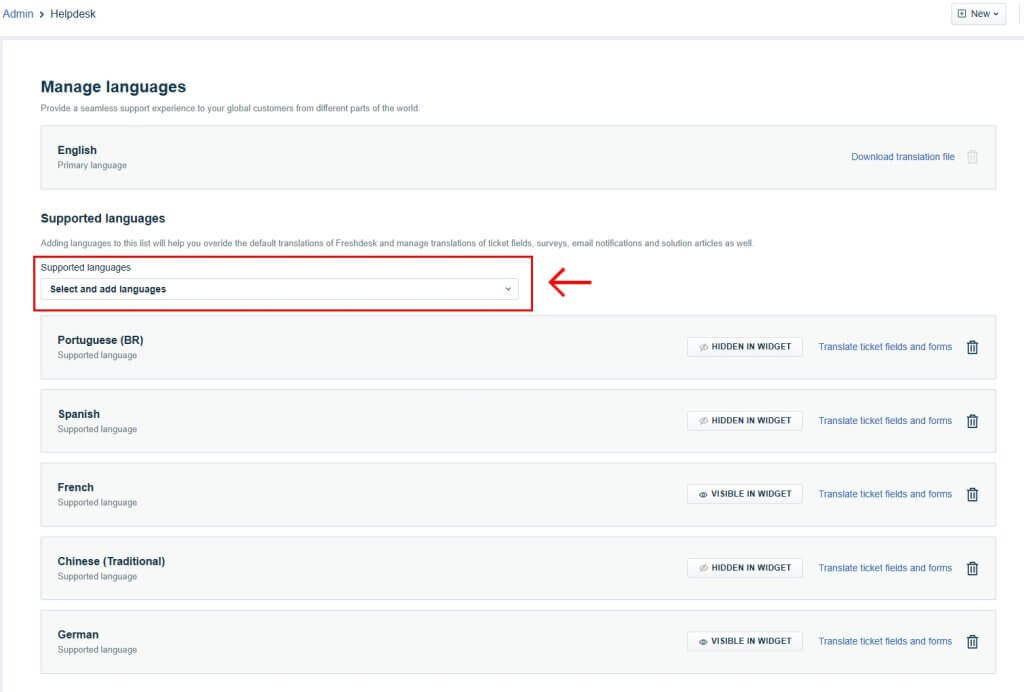The width and height of the screenshot is (1024, 692).
Task: Click the Supported languages selection field
Action: tap(280, 288)
